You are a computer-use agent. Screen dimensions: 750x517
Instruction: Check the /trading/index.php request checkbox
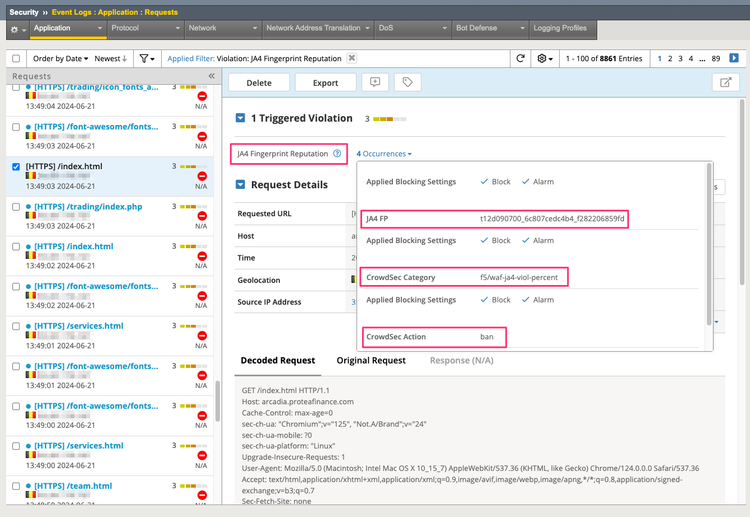(15, 207)
